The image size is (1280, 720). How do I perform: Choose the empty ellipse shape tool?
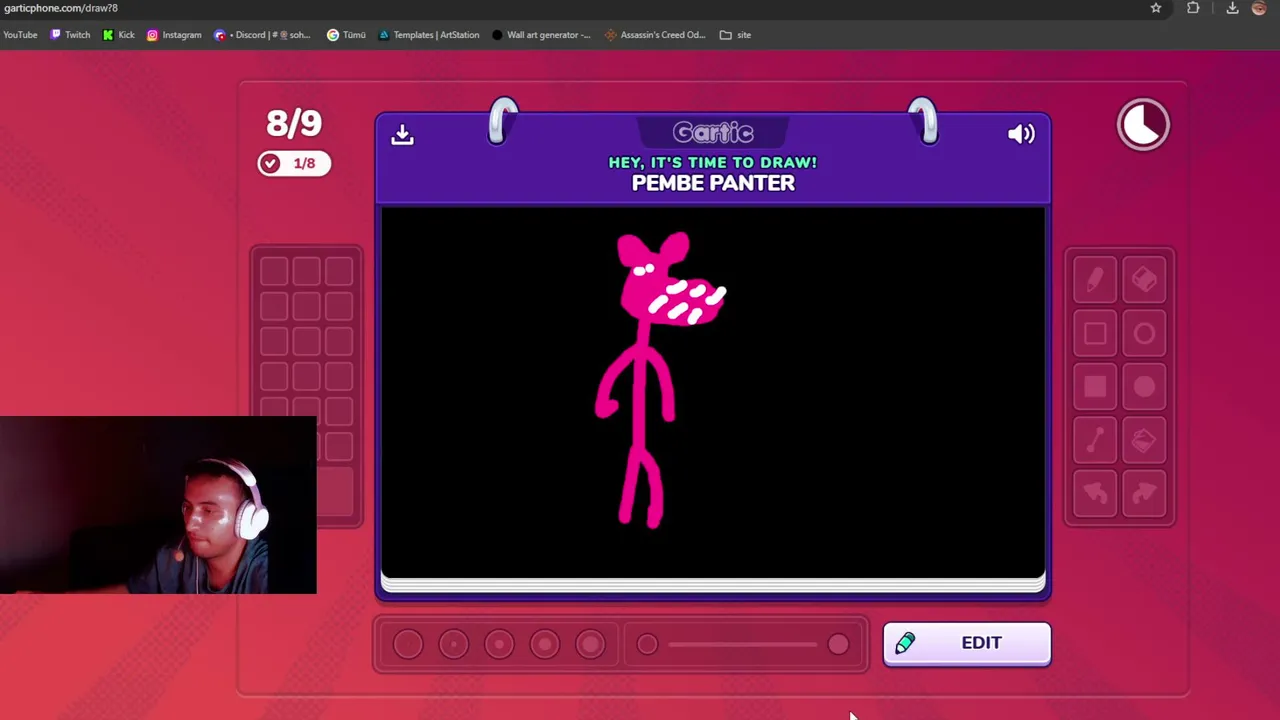1144,334
